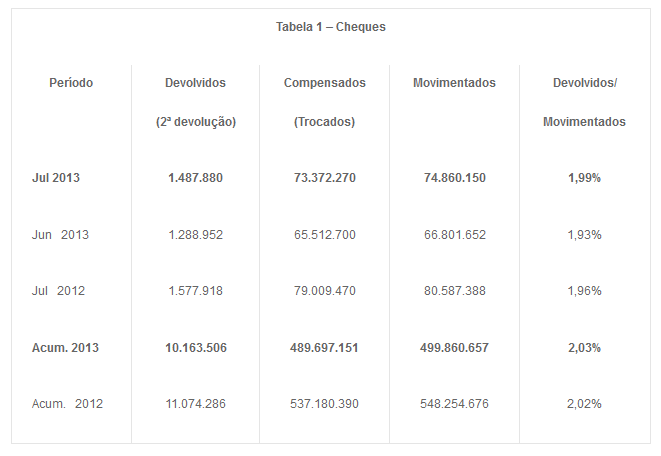The height and width of the screenshot is (456, 661).
Task: Select the 2,03% percentage cell
Action: pyautogui.click(x=584, y=348)
